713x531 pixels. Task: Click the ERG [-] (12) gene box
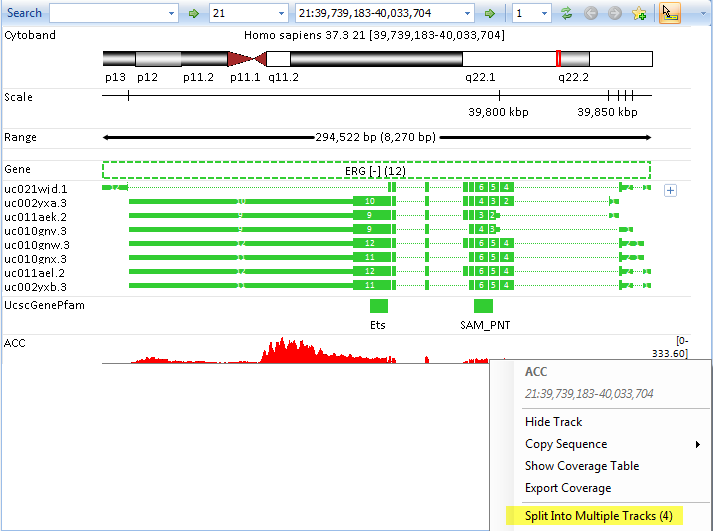(377, 170)
